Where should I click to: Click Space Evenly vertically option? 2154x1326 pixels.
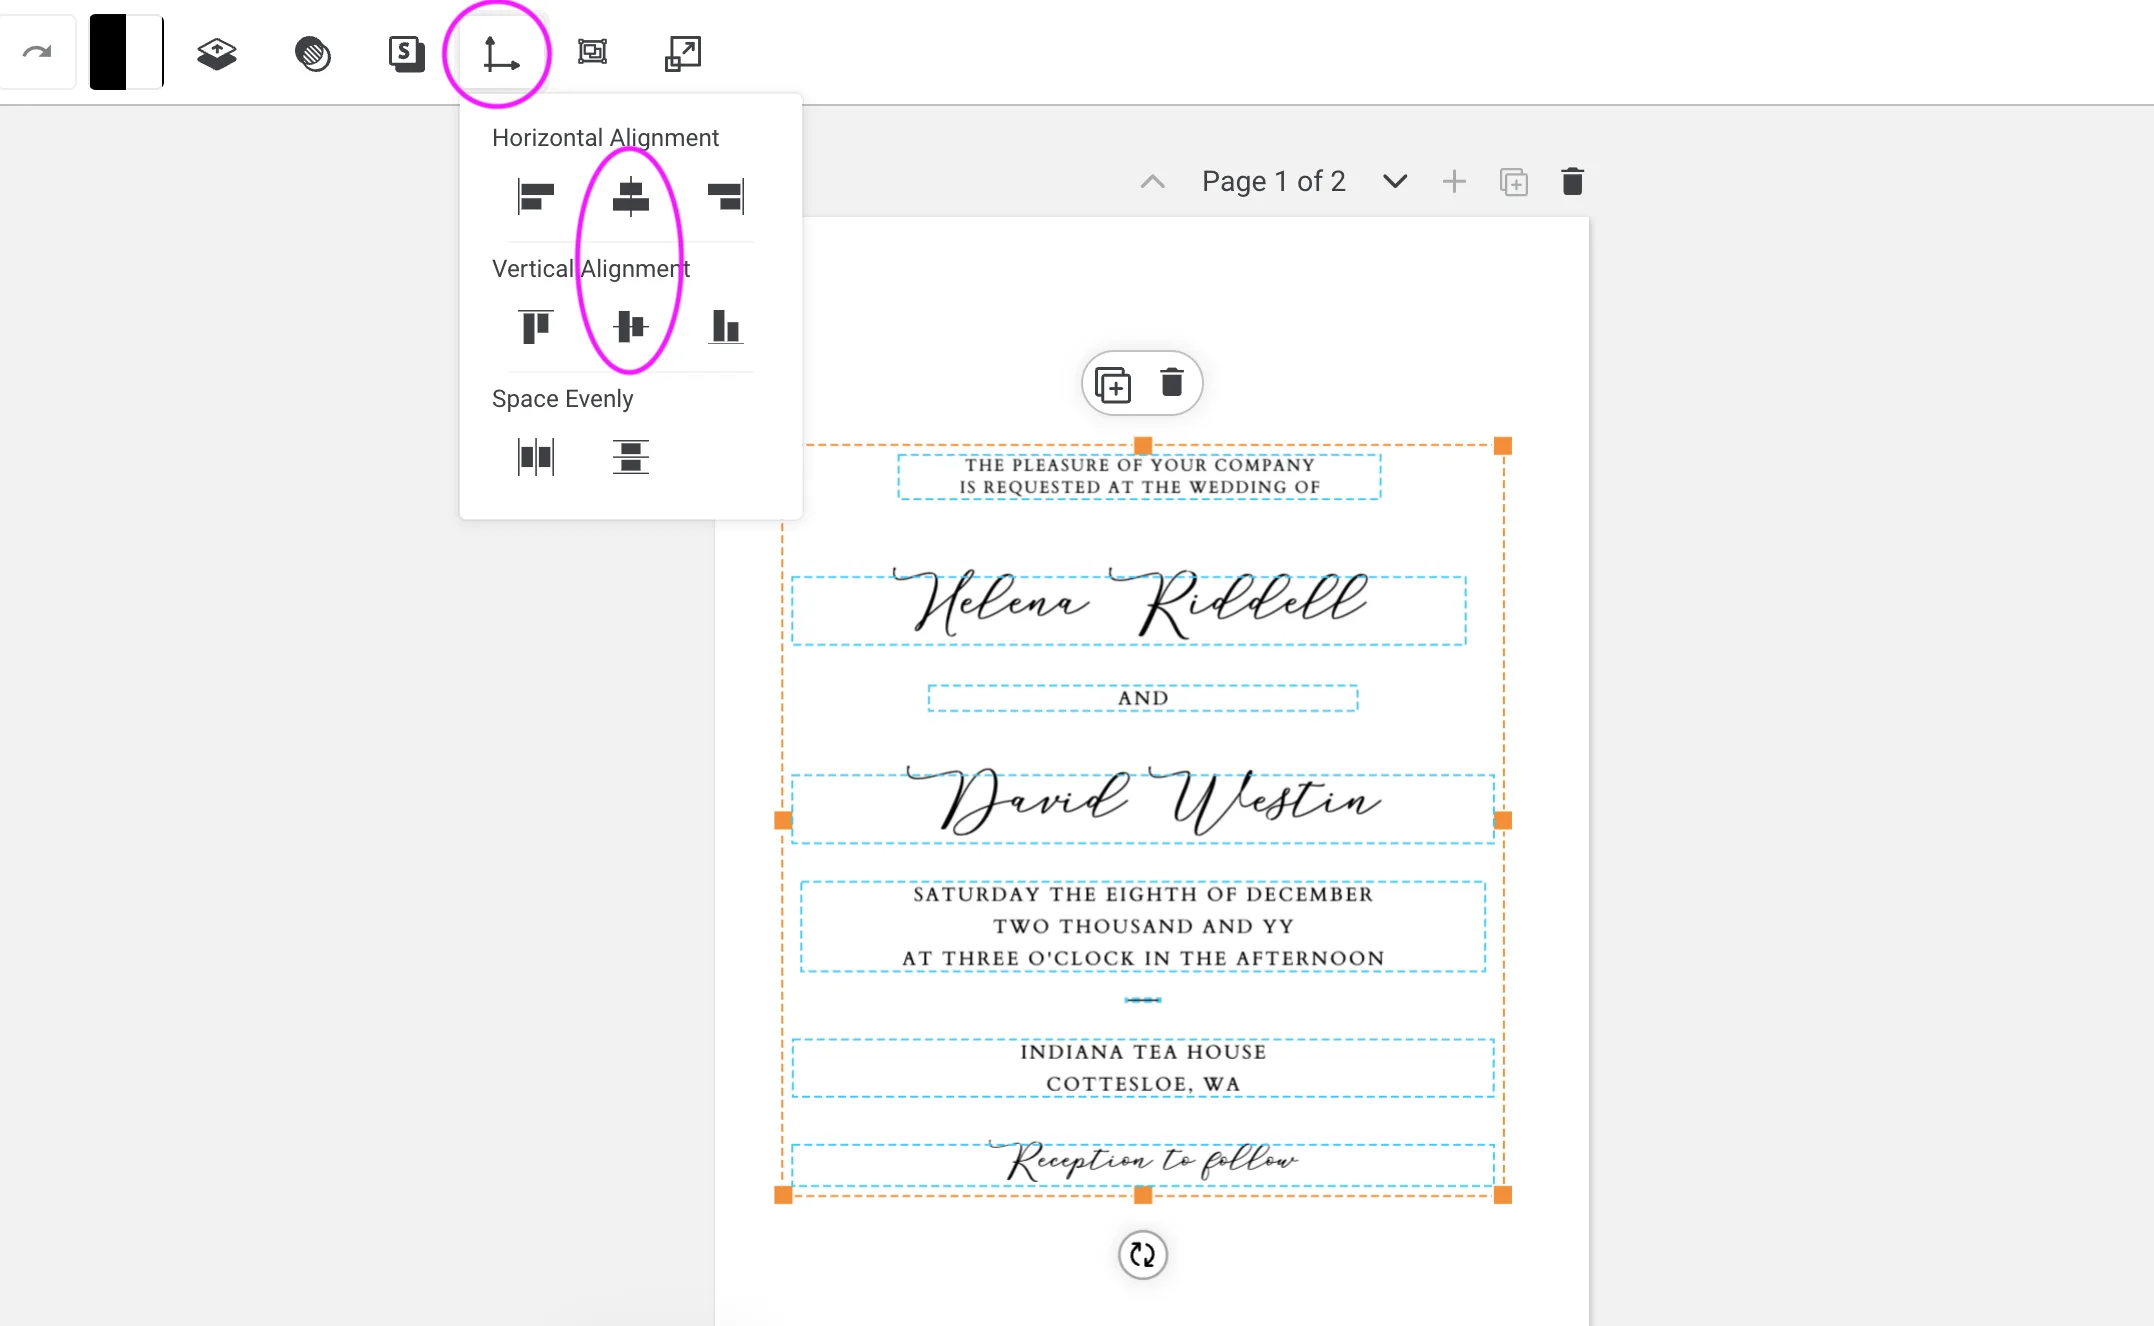631,457
